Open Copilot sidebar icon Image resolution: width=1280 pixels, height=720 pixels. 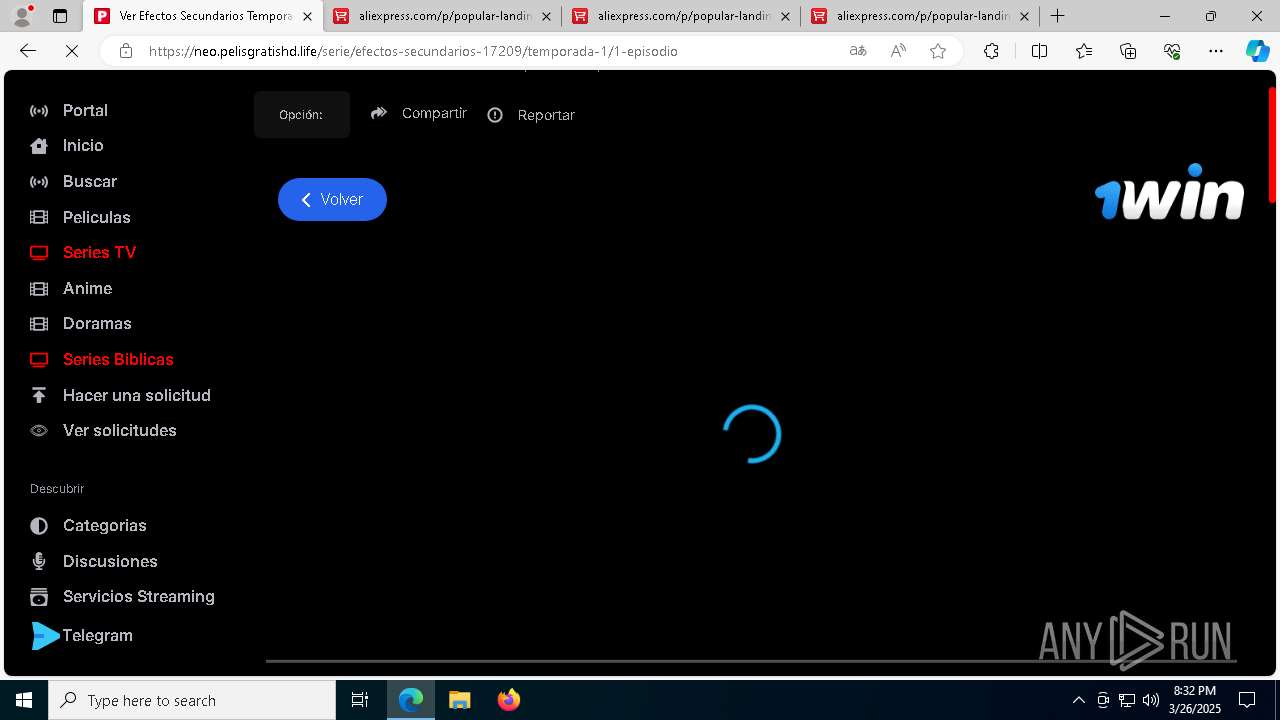point(1257,51)
